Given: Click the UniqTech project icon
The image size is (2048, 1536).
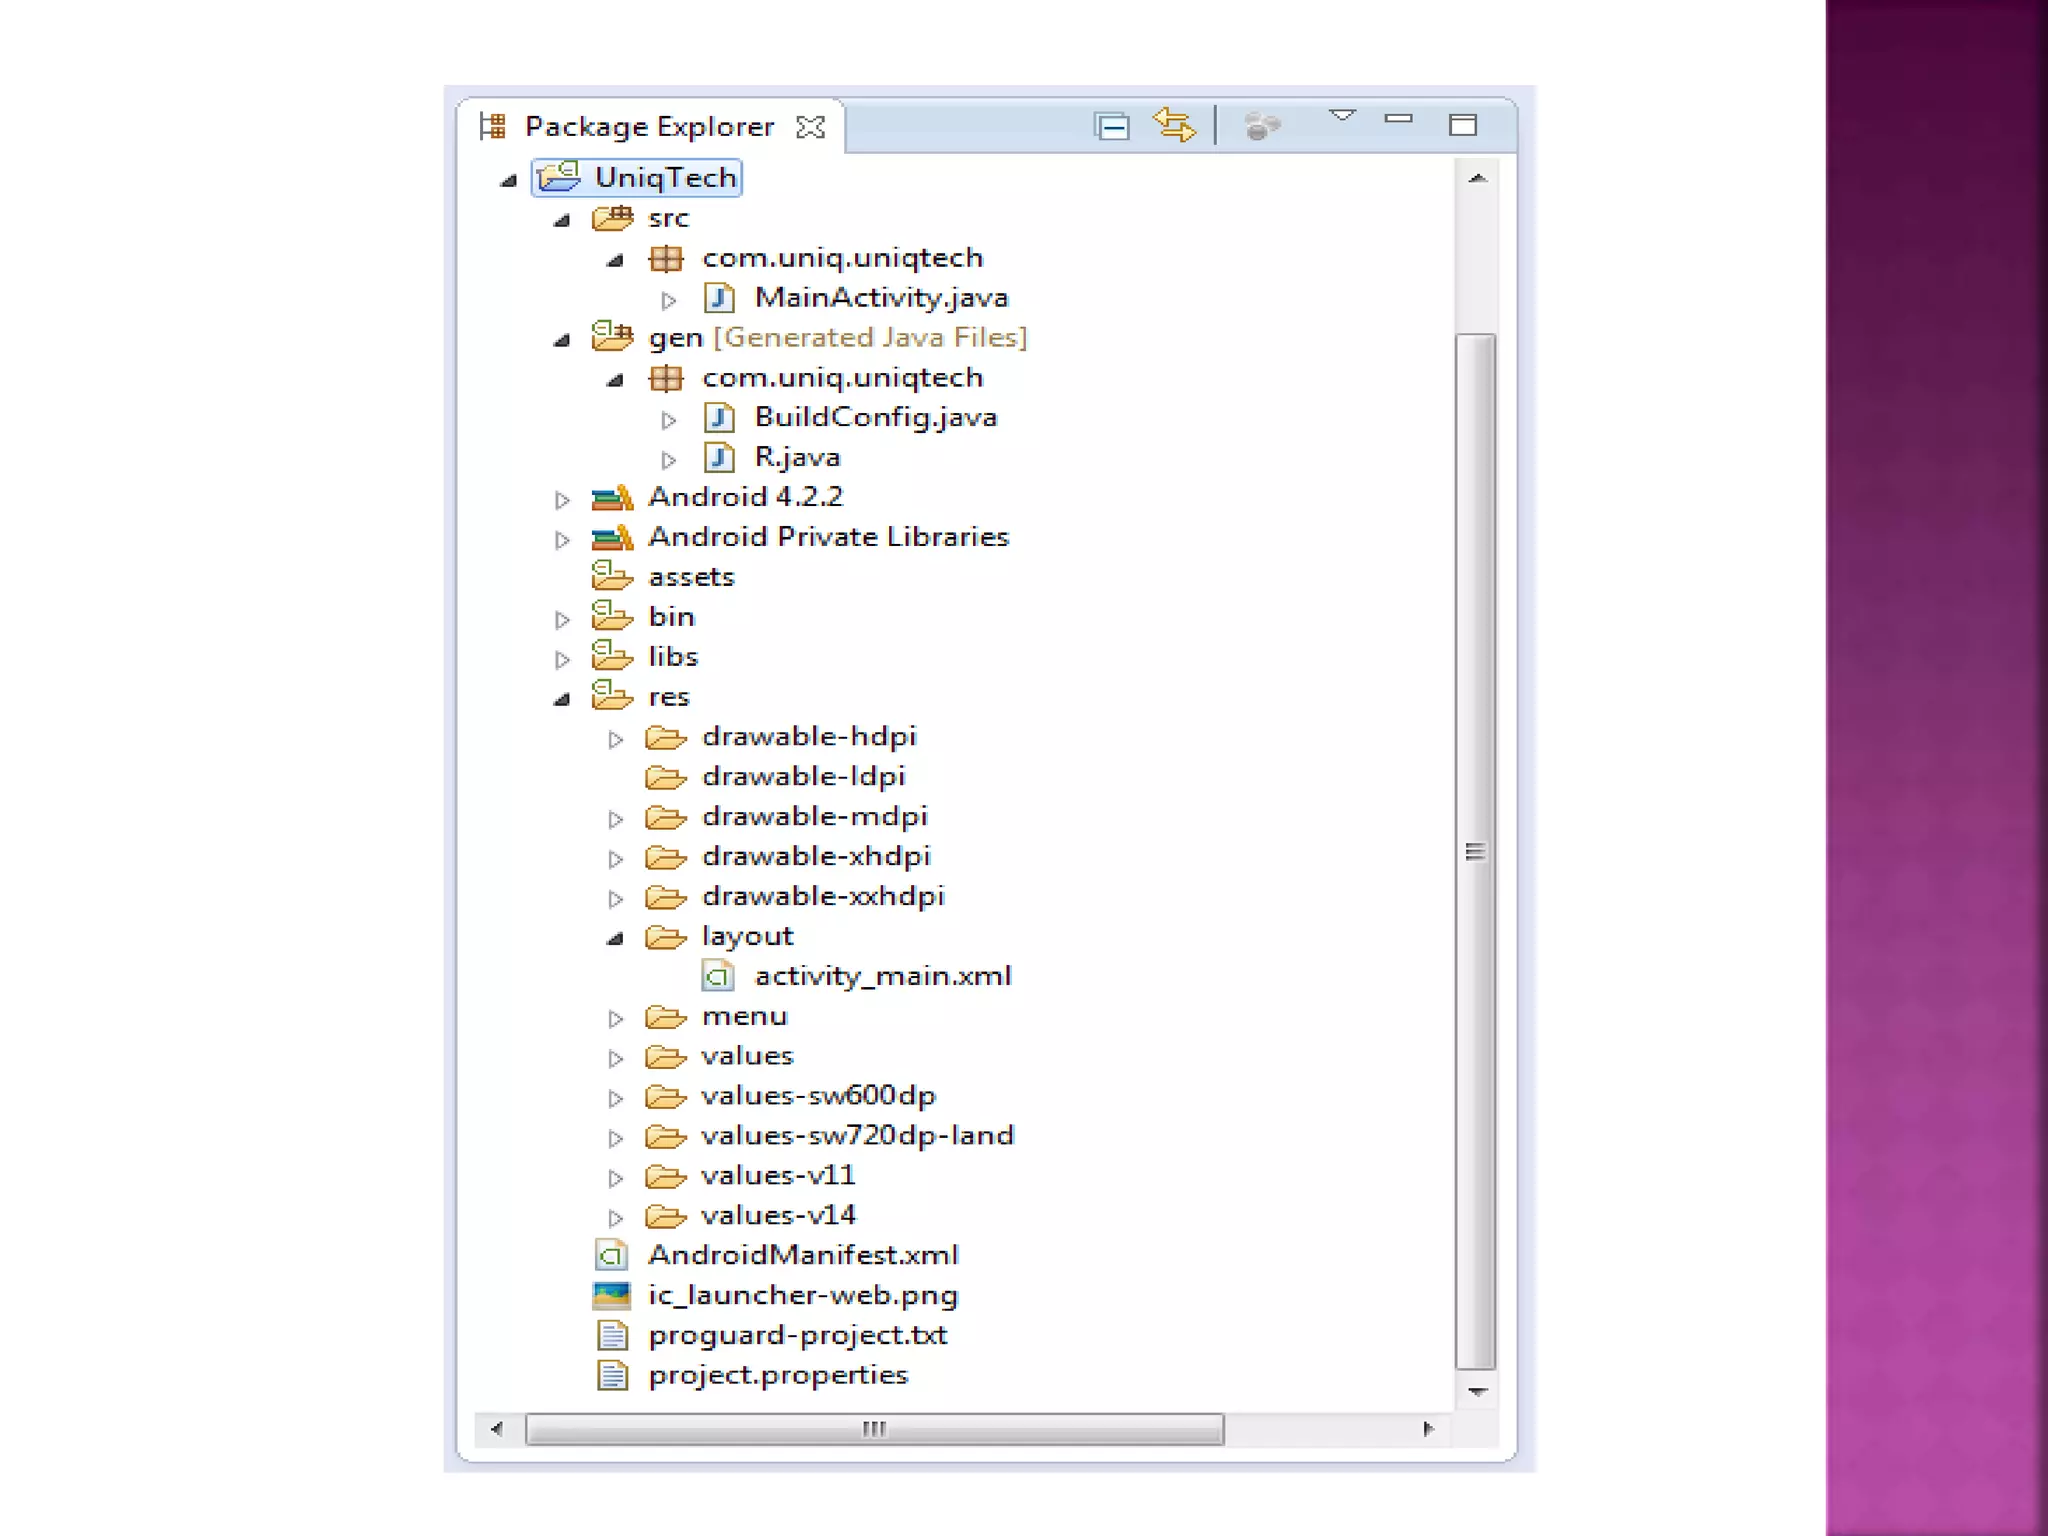Looking at the screenshot, I should click(x=558, y=177).
